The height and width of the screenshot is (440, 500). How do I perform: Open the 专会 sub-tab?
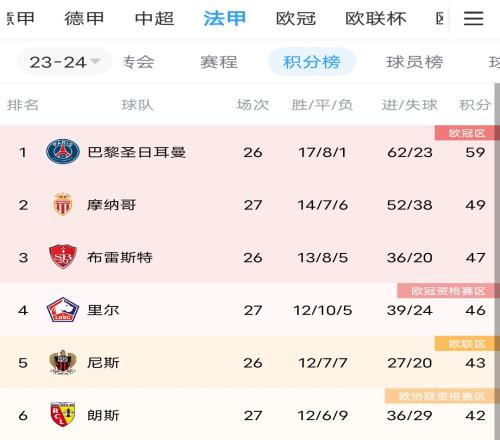coord(139,62)
